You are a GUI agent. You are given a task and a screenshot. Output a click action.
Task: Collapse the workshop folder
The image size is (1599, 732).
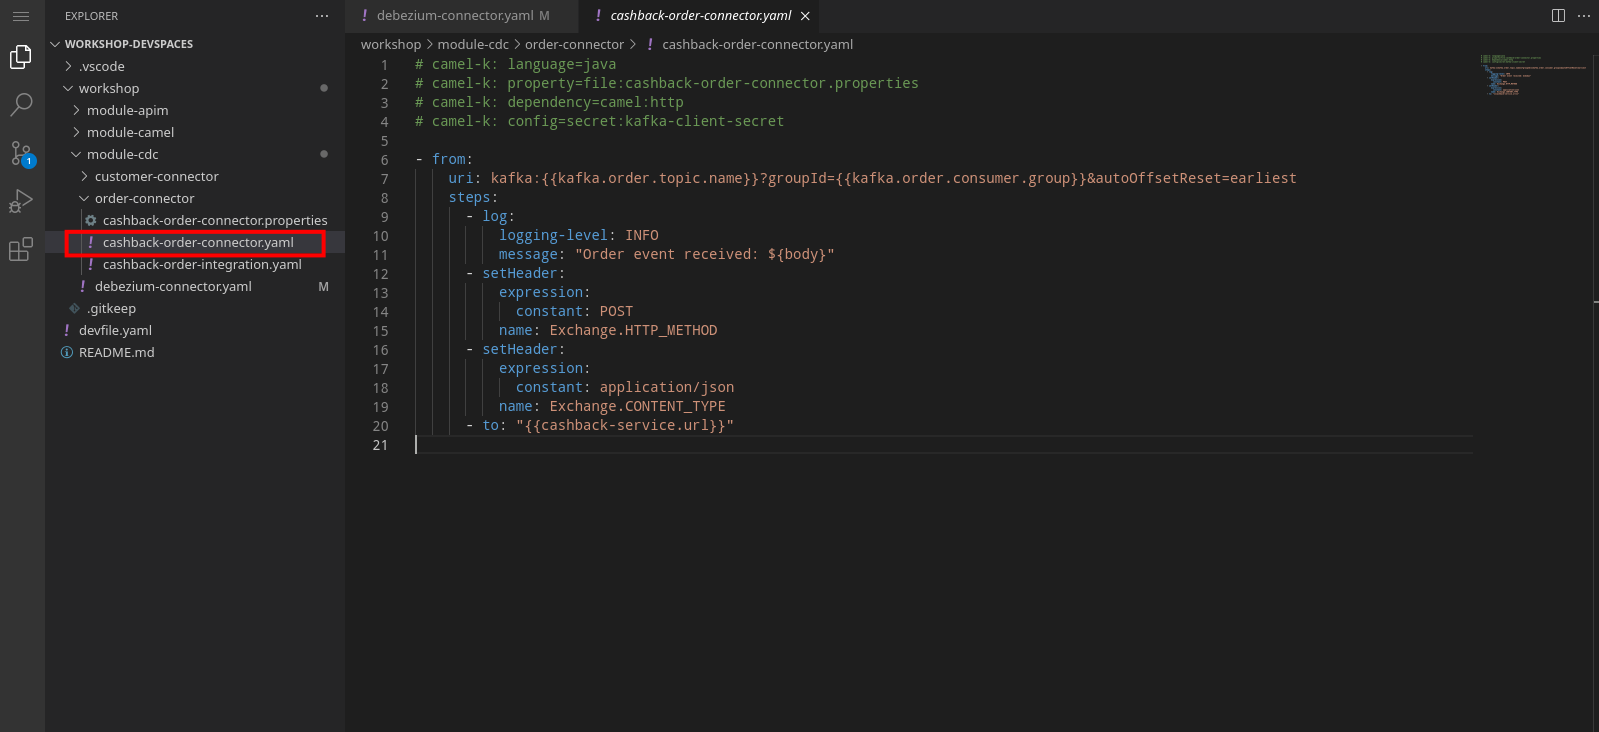(195, 88)
